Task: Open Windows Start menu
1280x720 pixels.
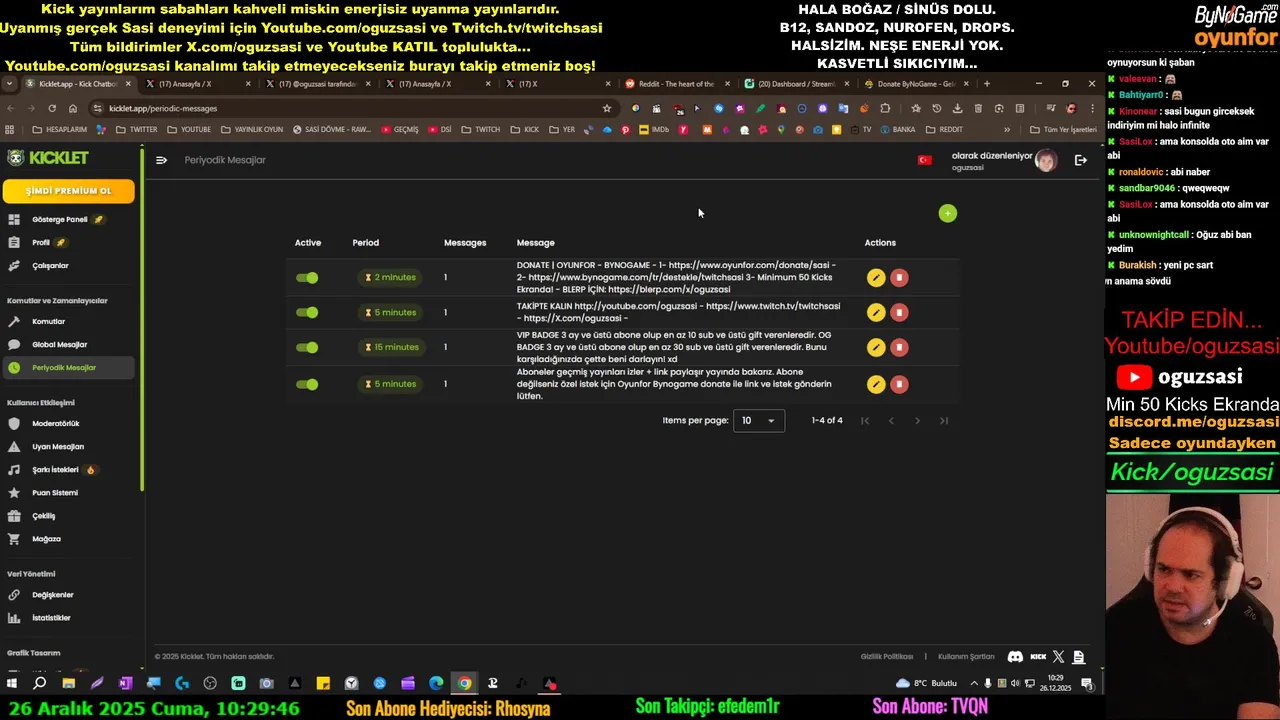Action: tap(12, 684)
